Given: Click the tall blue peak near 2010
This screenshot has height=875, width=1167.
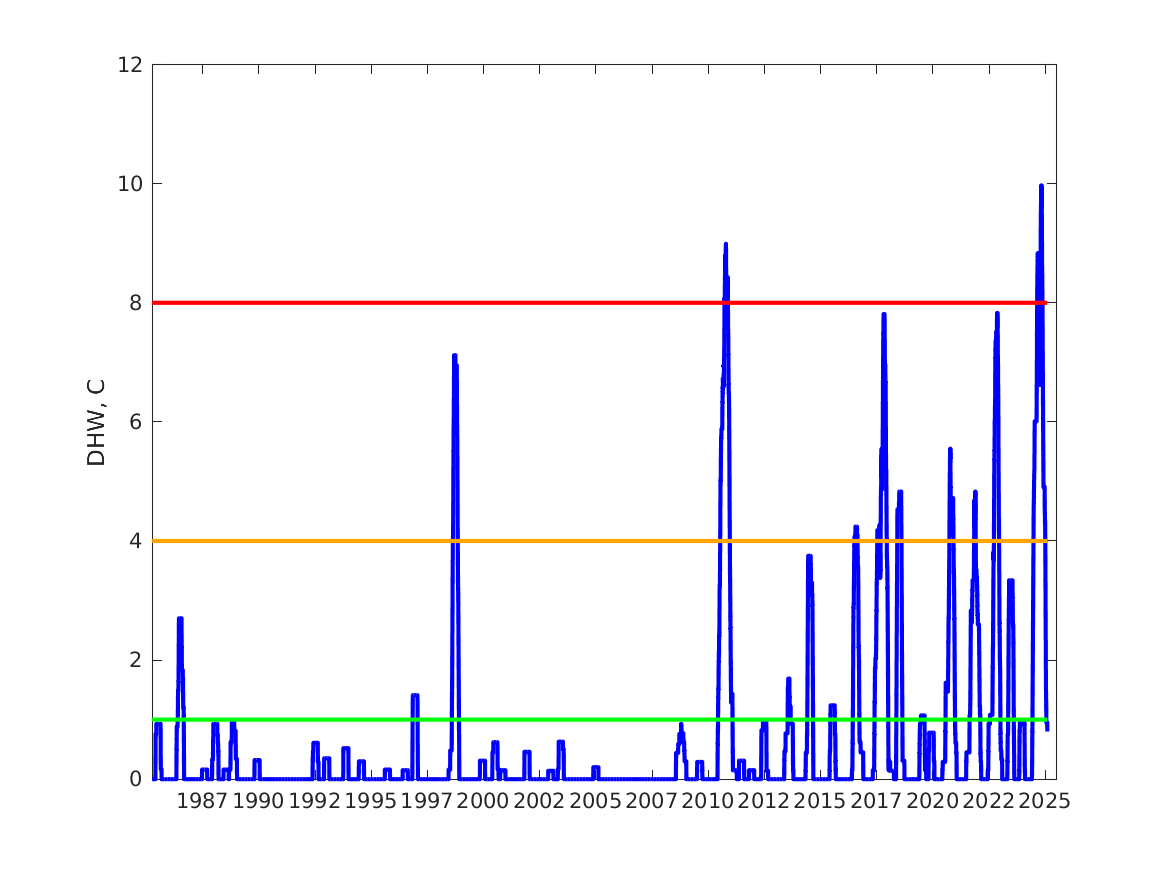Looking at the screenshot, I should [x=726, y=246].
